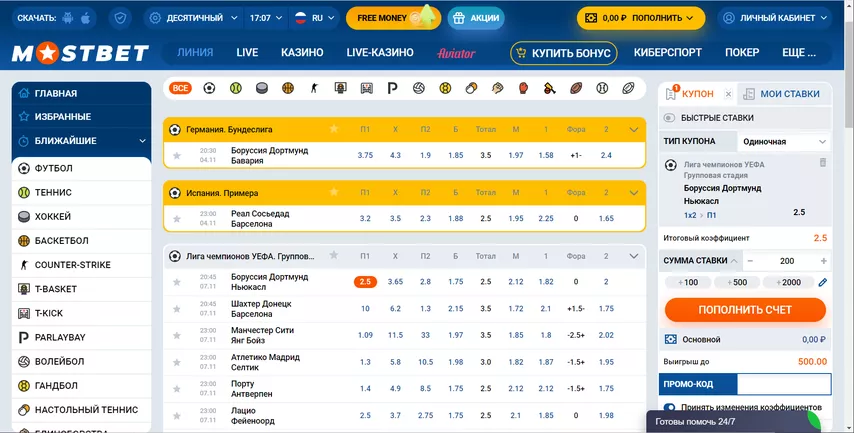This screenshot has width=854, height=433.
Task: Check the Принять изменения коэффициентов box
Action: pyautogui.click(x=669, y=408)
